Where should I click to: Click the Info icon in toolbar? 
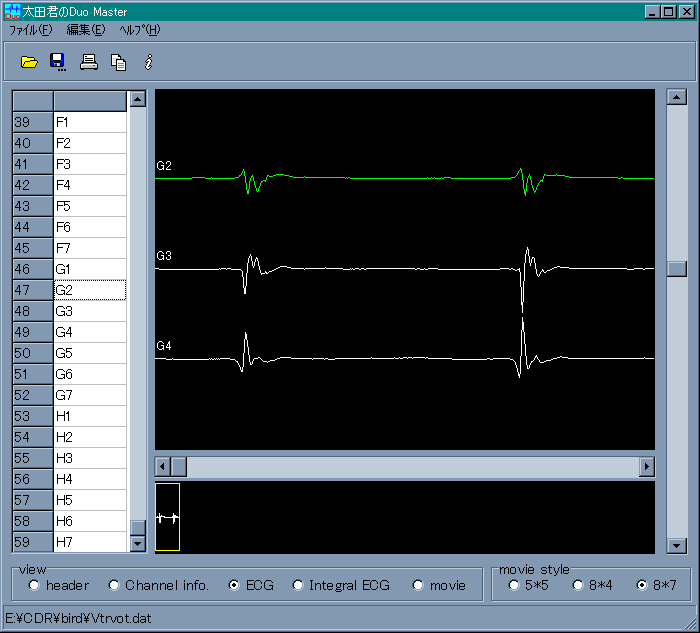click(x=148, y=62)
